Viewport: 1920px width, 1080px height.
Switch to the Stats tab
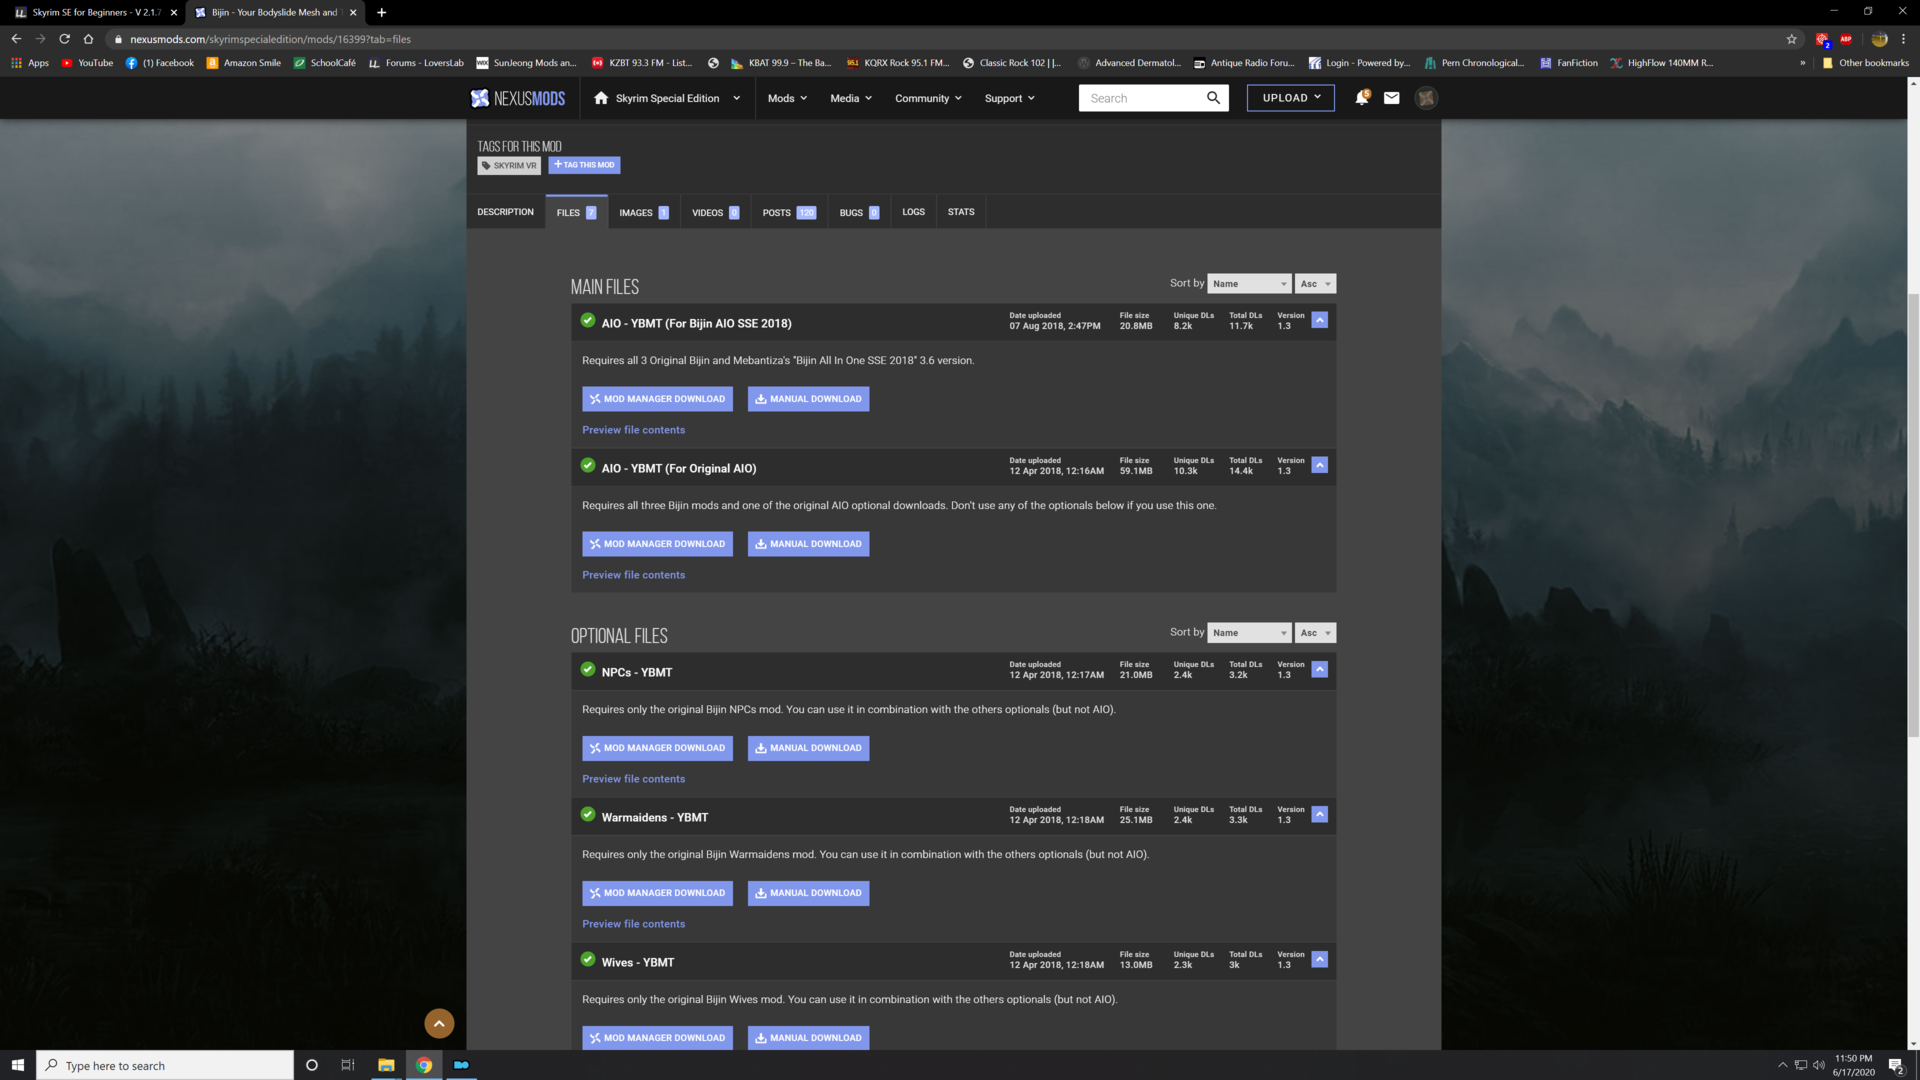pyautogui.click(x=961, y=212)
